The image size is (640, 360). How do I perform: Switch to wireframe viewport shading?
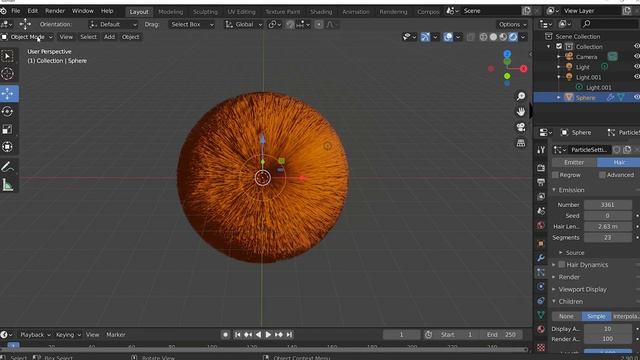pyautogui.click(x=483, y=37)
